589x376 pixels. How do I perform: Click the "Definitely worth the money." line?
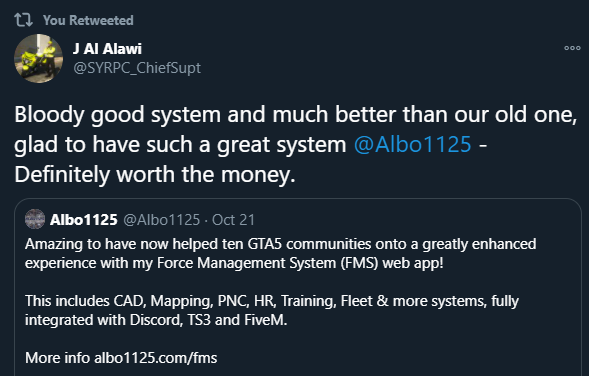click(x=155, y=175)
